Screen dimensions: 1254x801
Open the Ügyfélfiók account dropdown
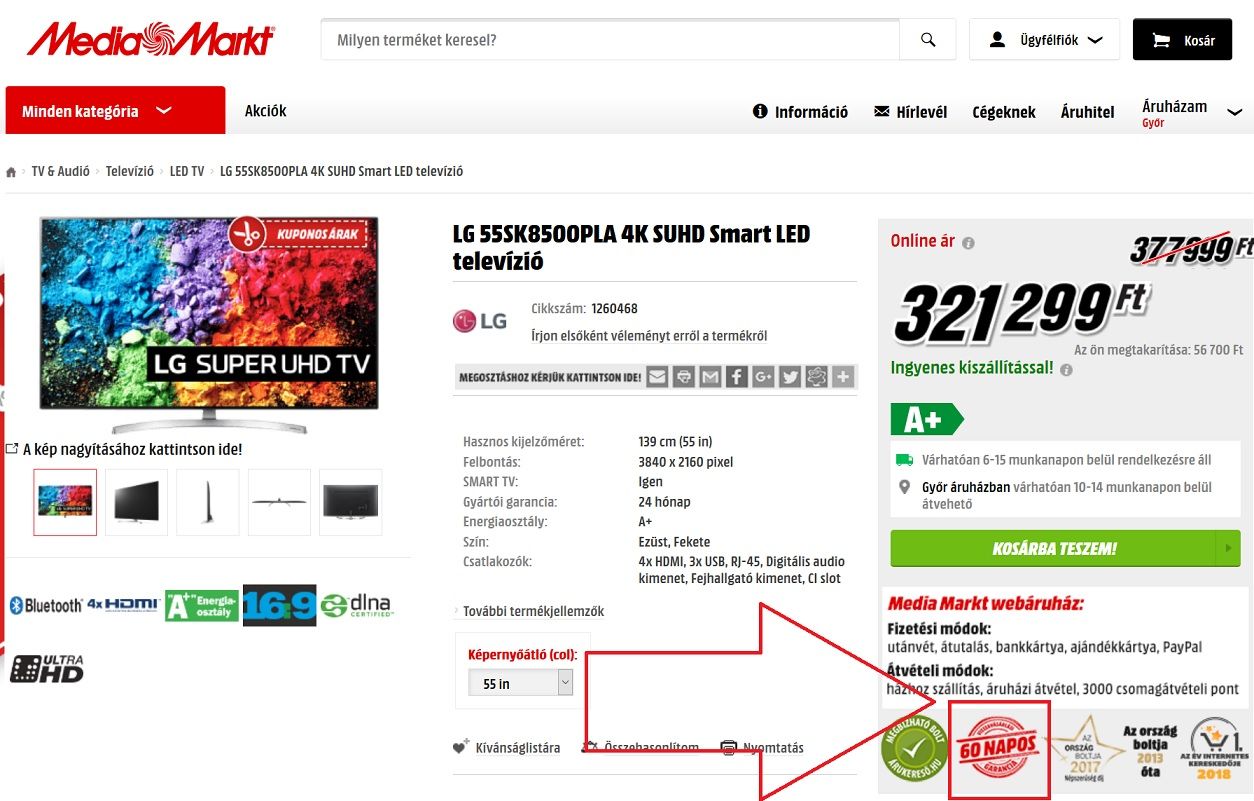click(x=1044, y=40)
